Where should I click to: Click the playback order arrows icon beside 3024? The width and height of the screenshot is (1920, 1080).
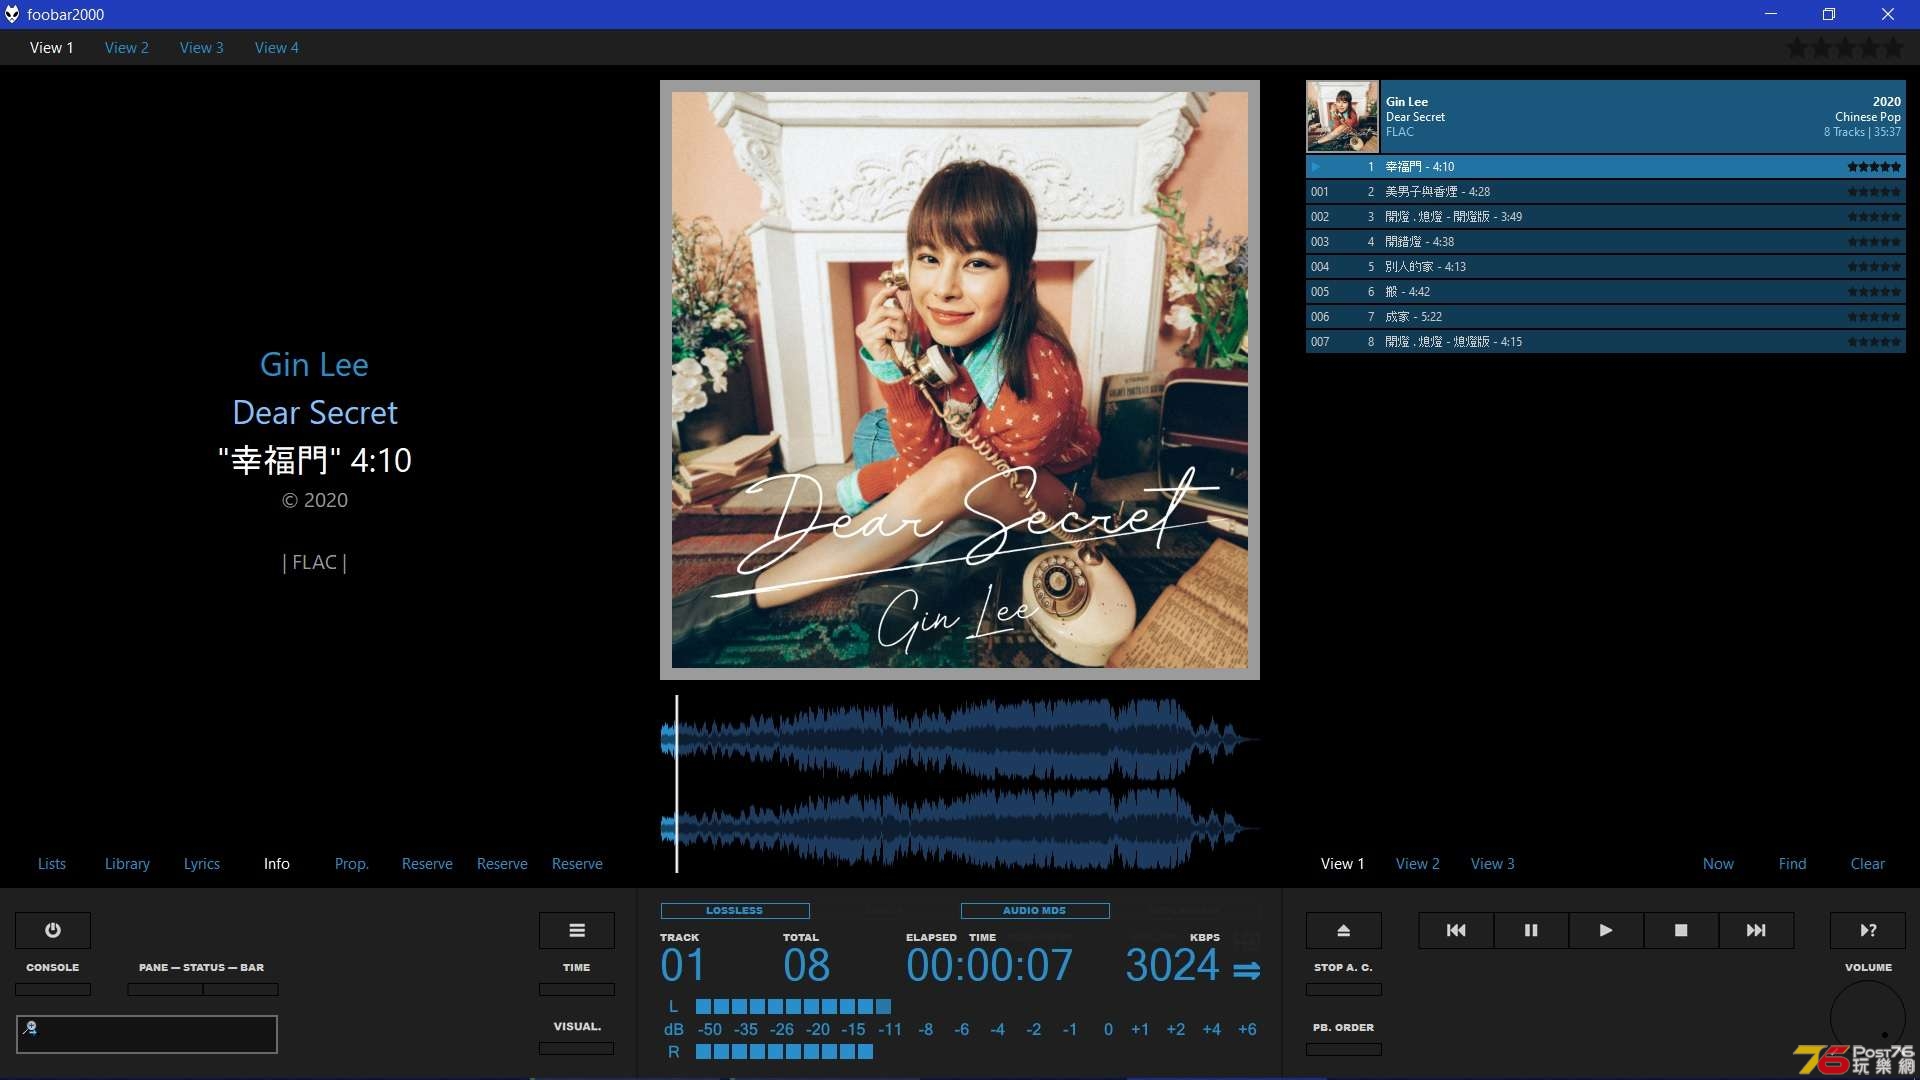click(x=1246, y=970)
